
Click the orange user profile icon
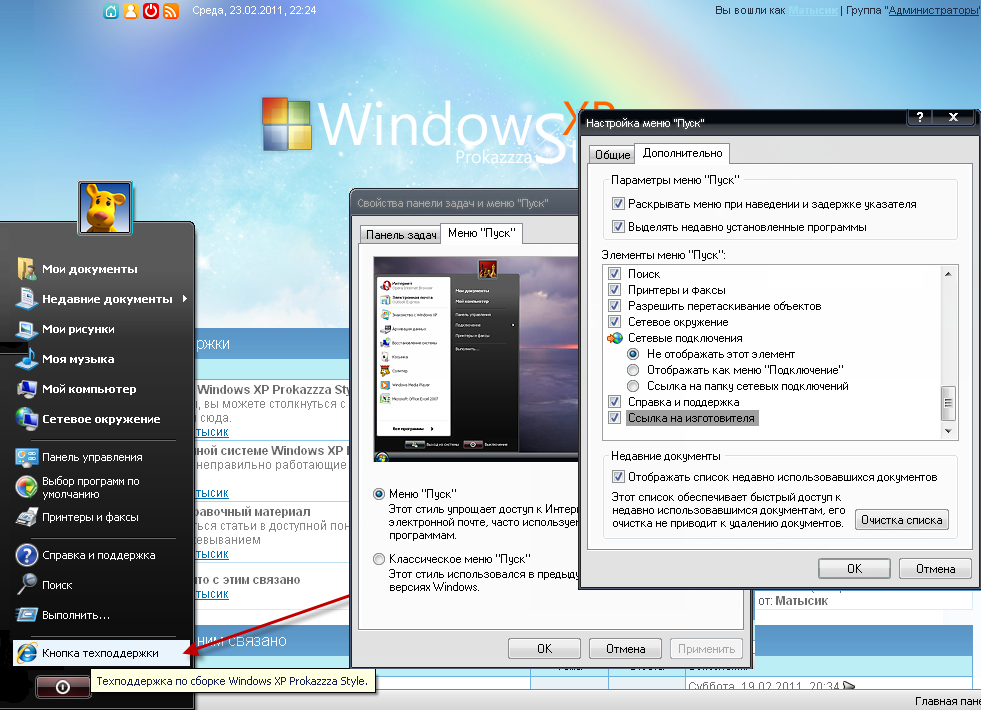click(x=131, y=11)
